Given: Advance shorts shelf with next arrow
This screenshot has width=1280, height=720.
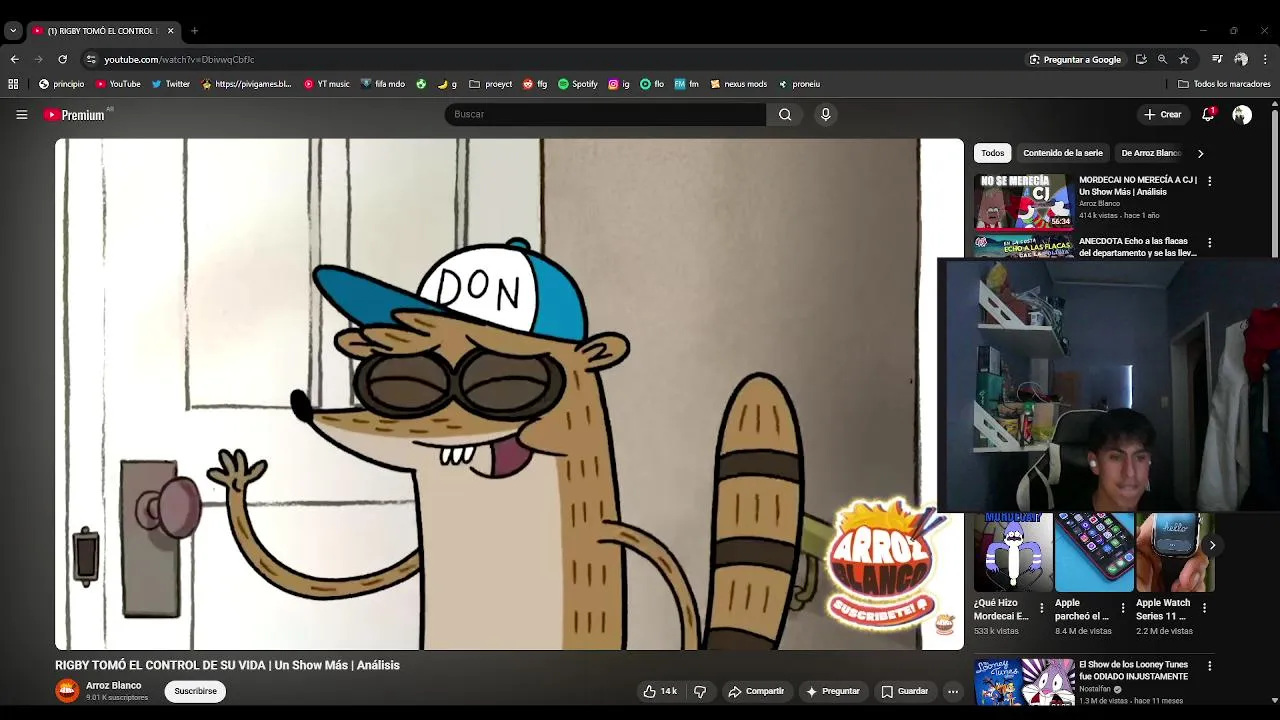Looking at the screenshot, I should coord(1212,545).
